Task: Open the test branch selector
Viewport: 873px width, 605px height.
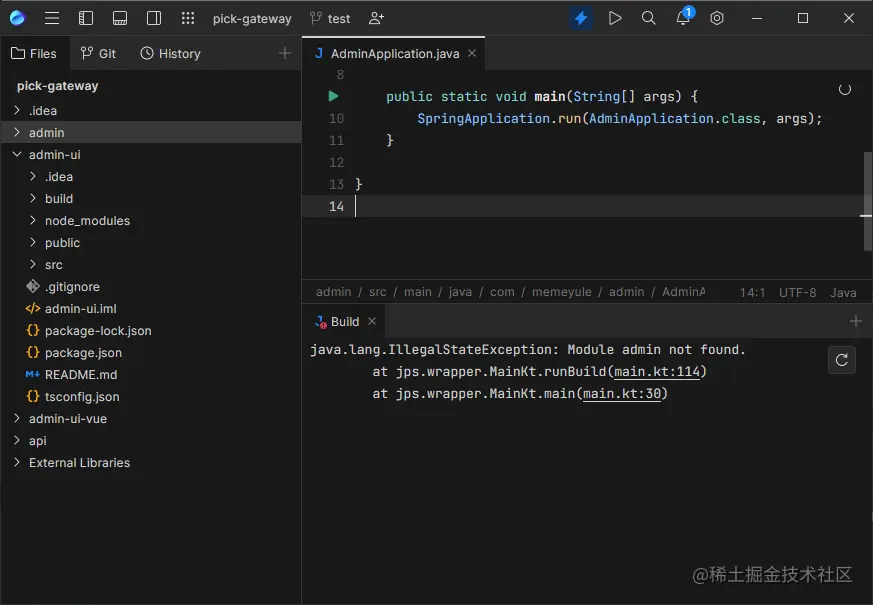Action: [330, 19]
